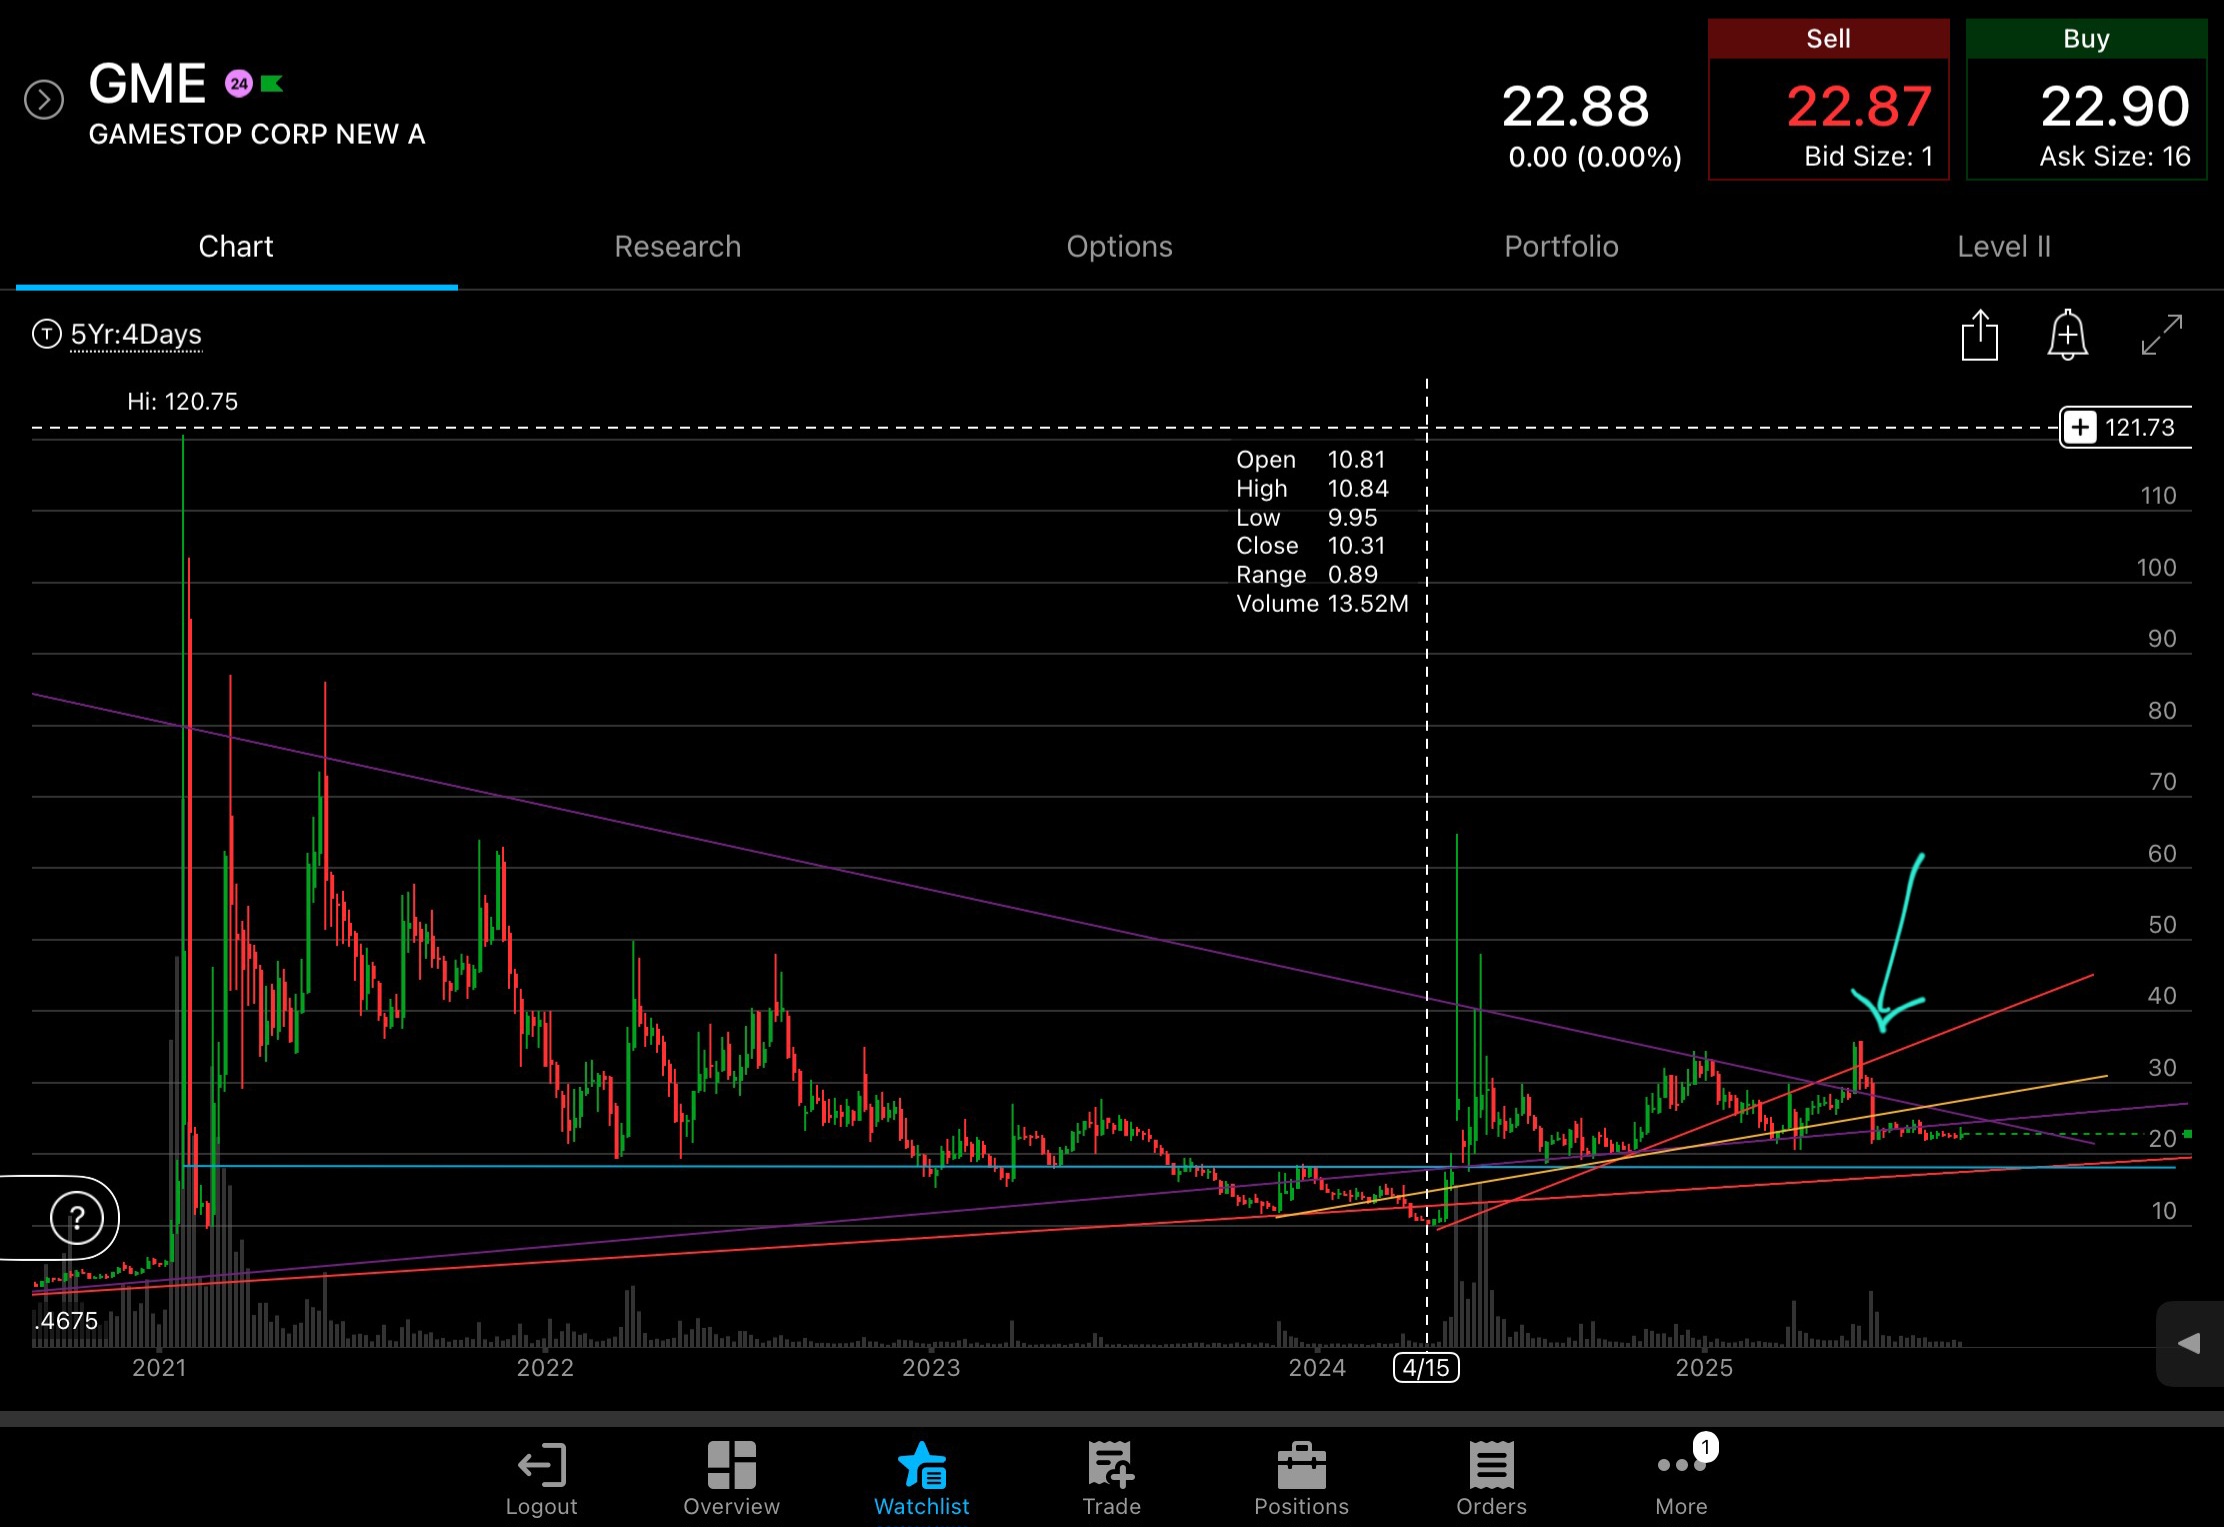Tap the Hi: 120.75 label
Viewport: 2224px width, 1527px height.
(183, 402)
